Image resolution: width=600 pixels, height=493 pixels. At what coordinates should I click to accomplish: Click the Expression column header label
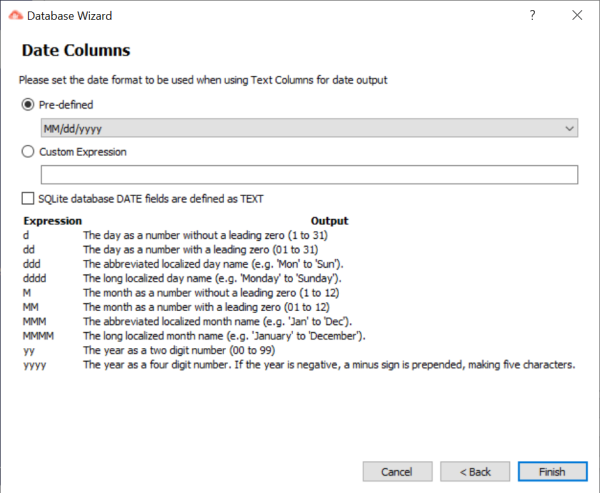[x=52, y=221]
